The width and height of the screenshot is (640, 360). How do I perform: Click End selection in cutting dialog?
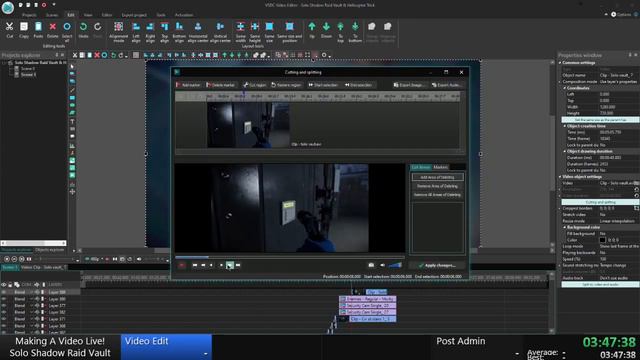pos(358,85)
